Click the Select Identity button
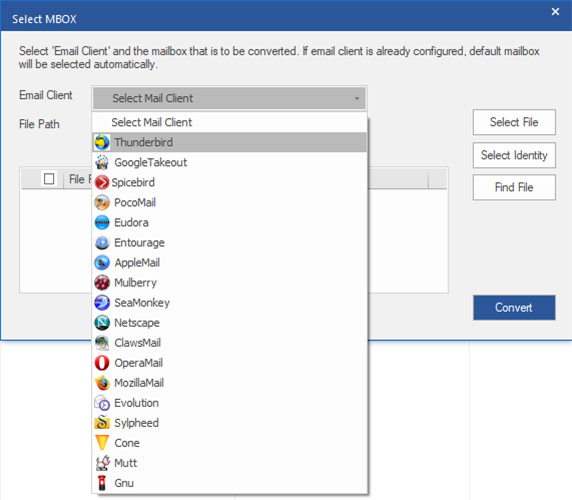The height and width of the screenshot is (500, 572). point(514,155)
